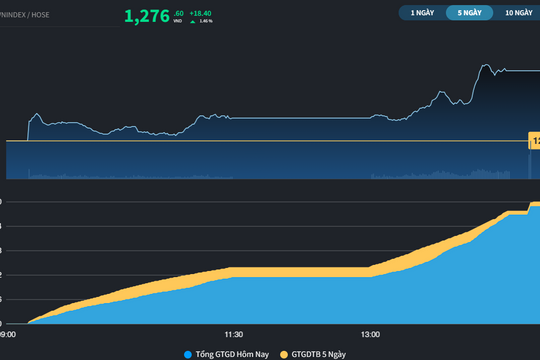Click the VND currency label
Screen dimensions: 540x360
coord(177,21)
